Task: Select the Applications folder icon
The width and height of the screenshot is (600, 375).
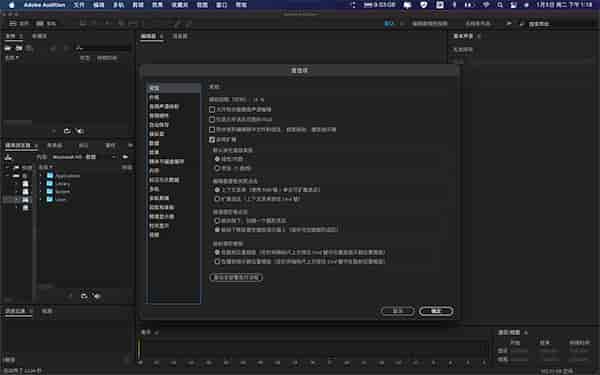Action: [x=50, y=176]
